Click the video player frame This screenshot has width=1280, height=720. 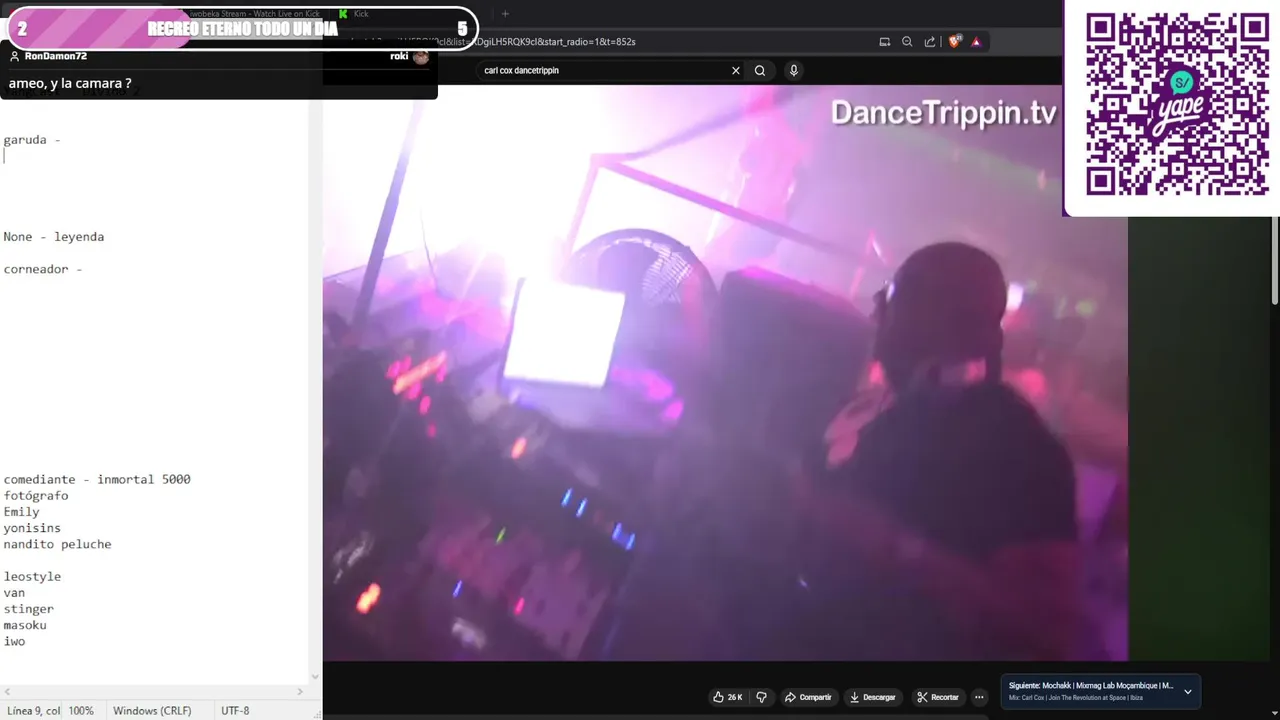(x=725, y=373)
